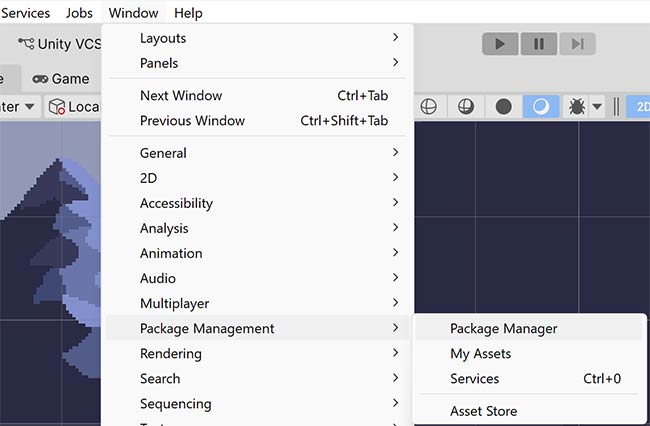This screenshot has height=426, width=650.
Task: Expand the Animation submenu
Action: point(257,253)
